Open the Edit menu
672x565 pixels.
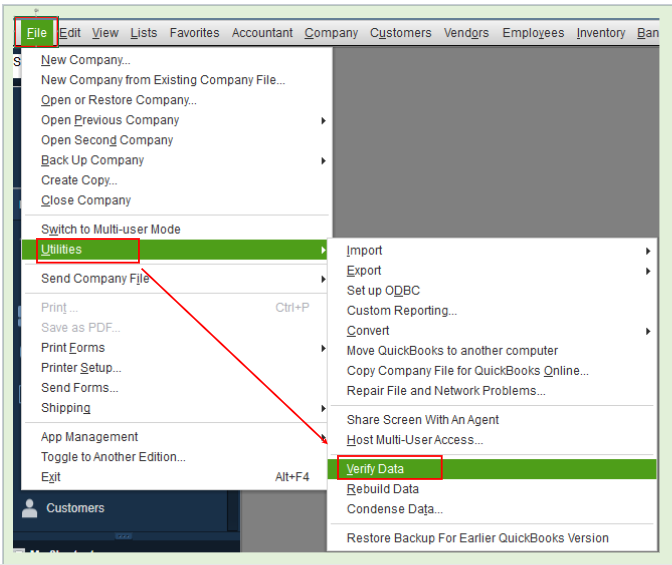point(70,33)
